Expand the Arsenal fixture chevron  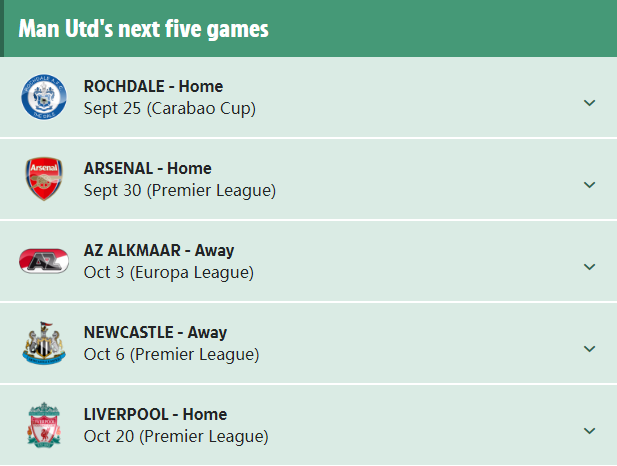tap(589, 185)
